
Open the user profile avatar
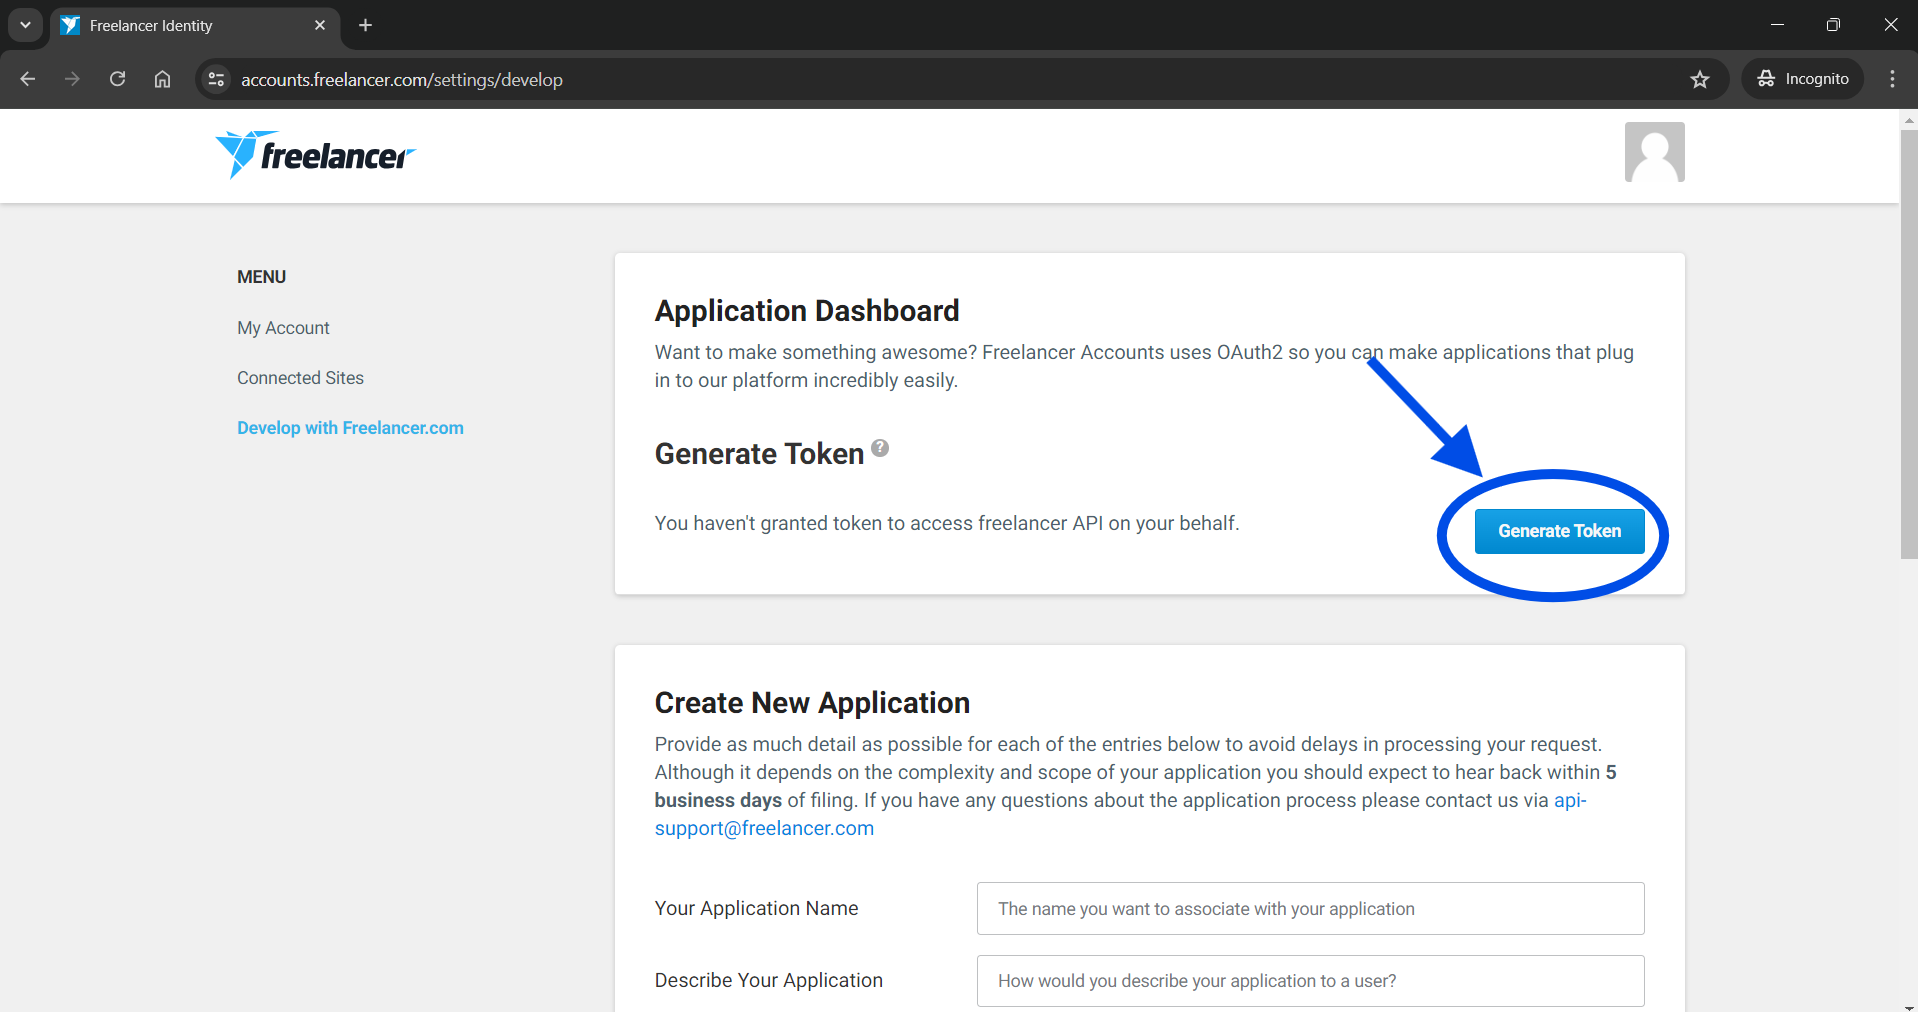tap(1654, 152)
